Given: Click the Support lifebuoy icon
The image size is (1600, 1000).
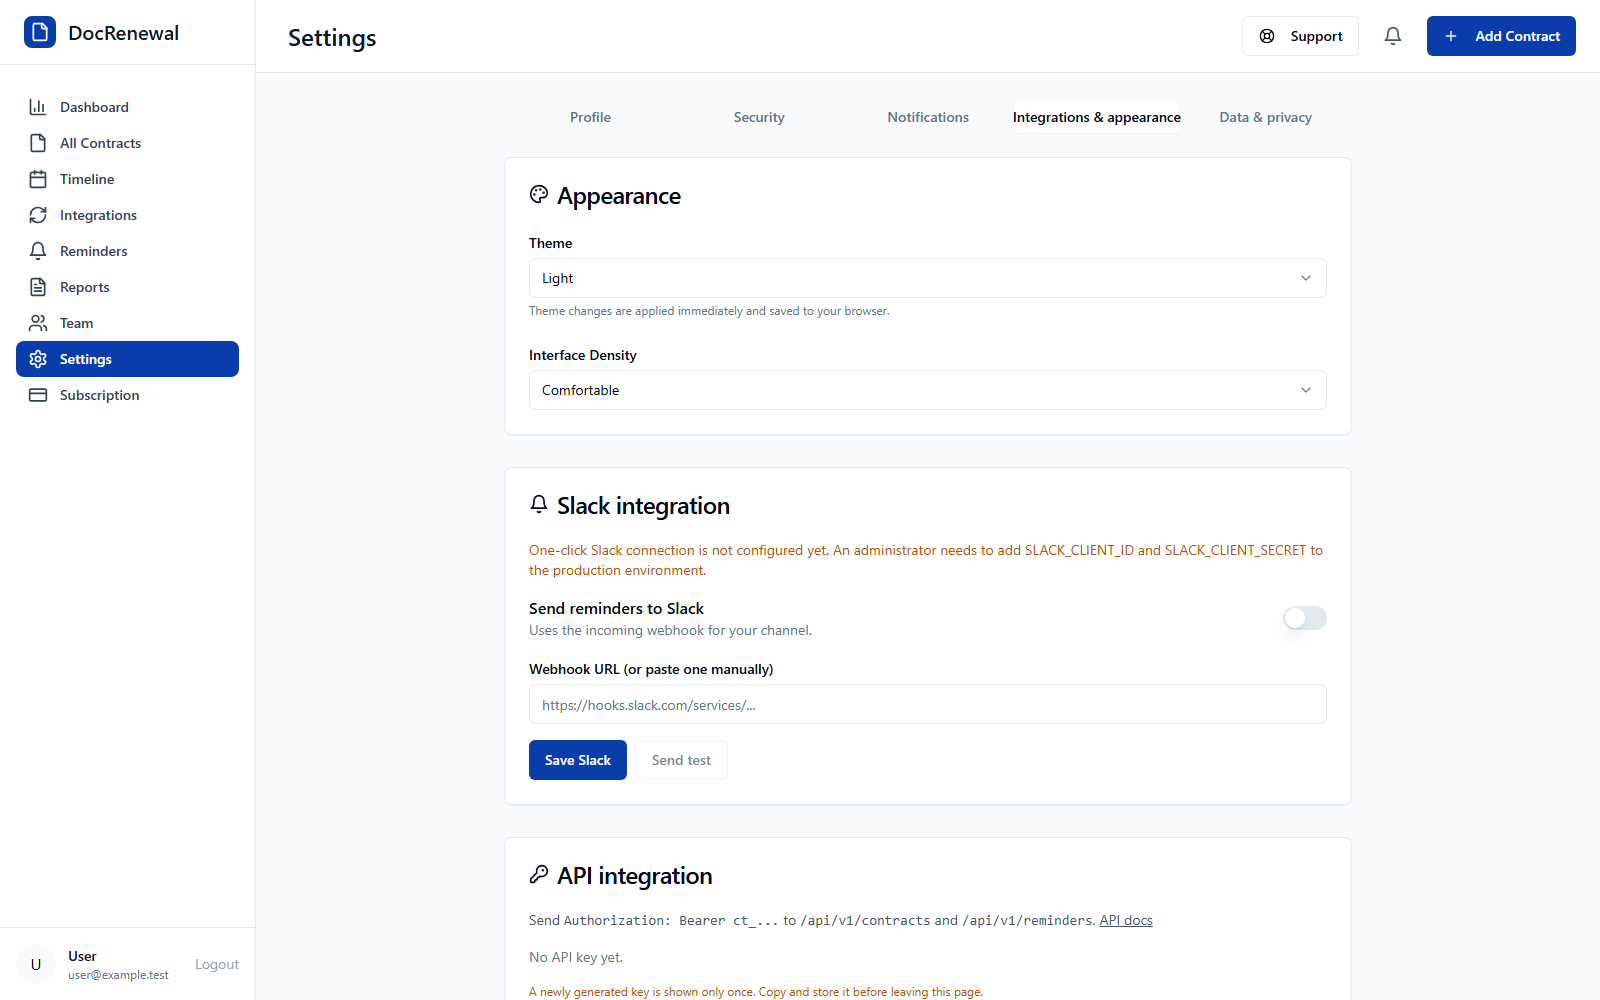Looking at the screenshot, I should 1267,36.
